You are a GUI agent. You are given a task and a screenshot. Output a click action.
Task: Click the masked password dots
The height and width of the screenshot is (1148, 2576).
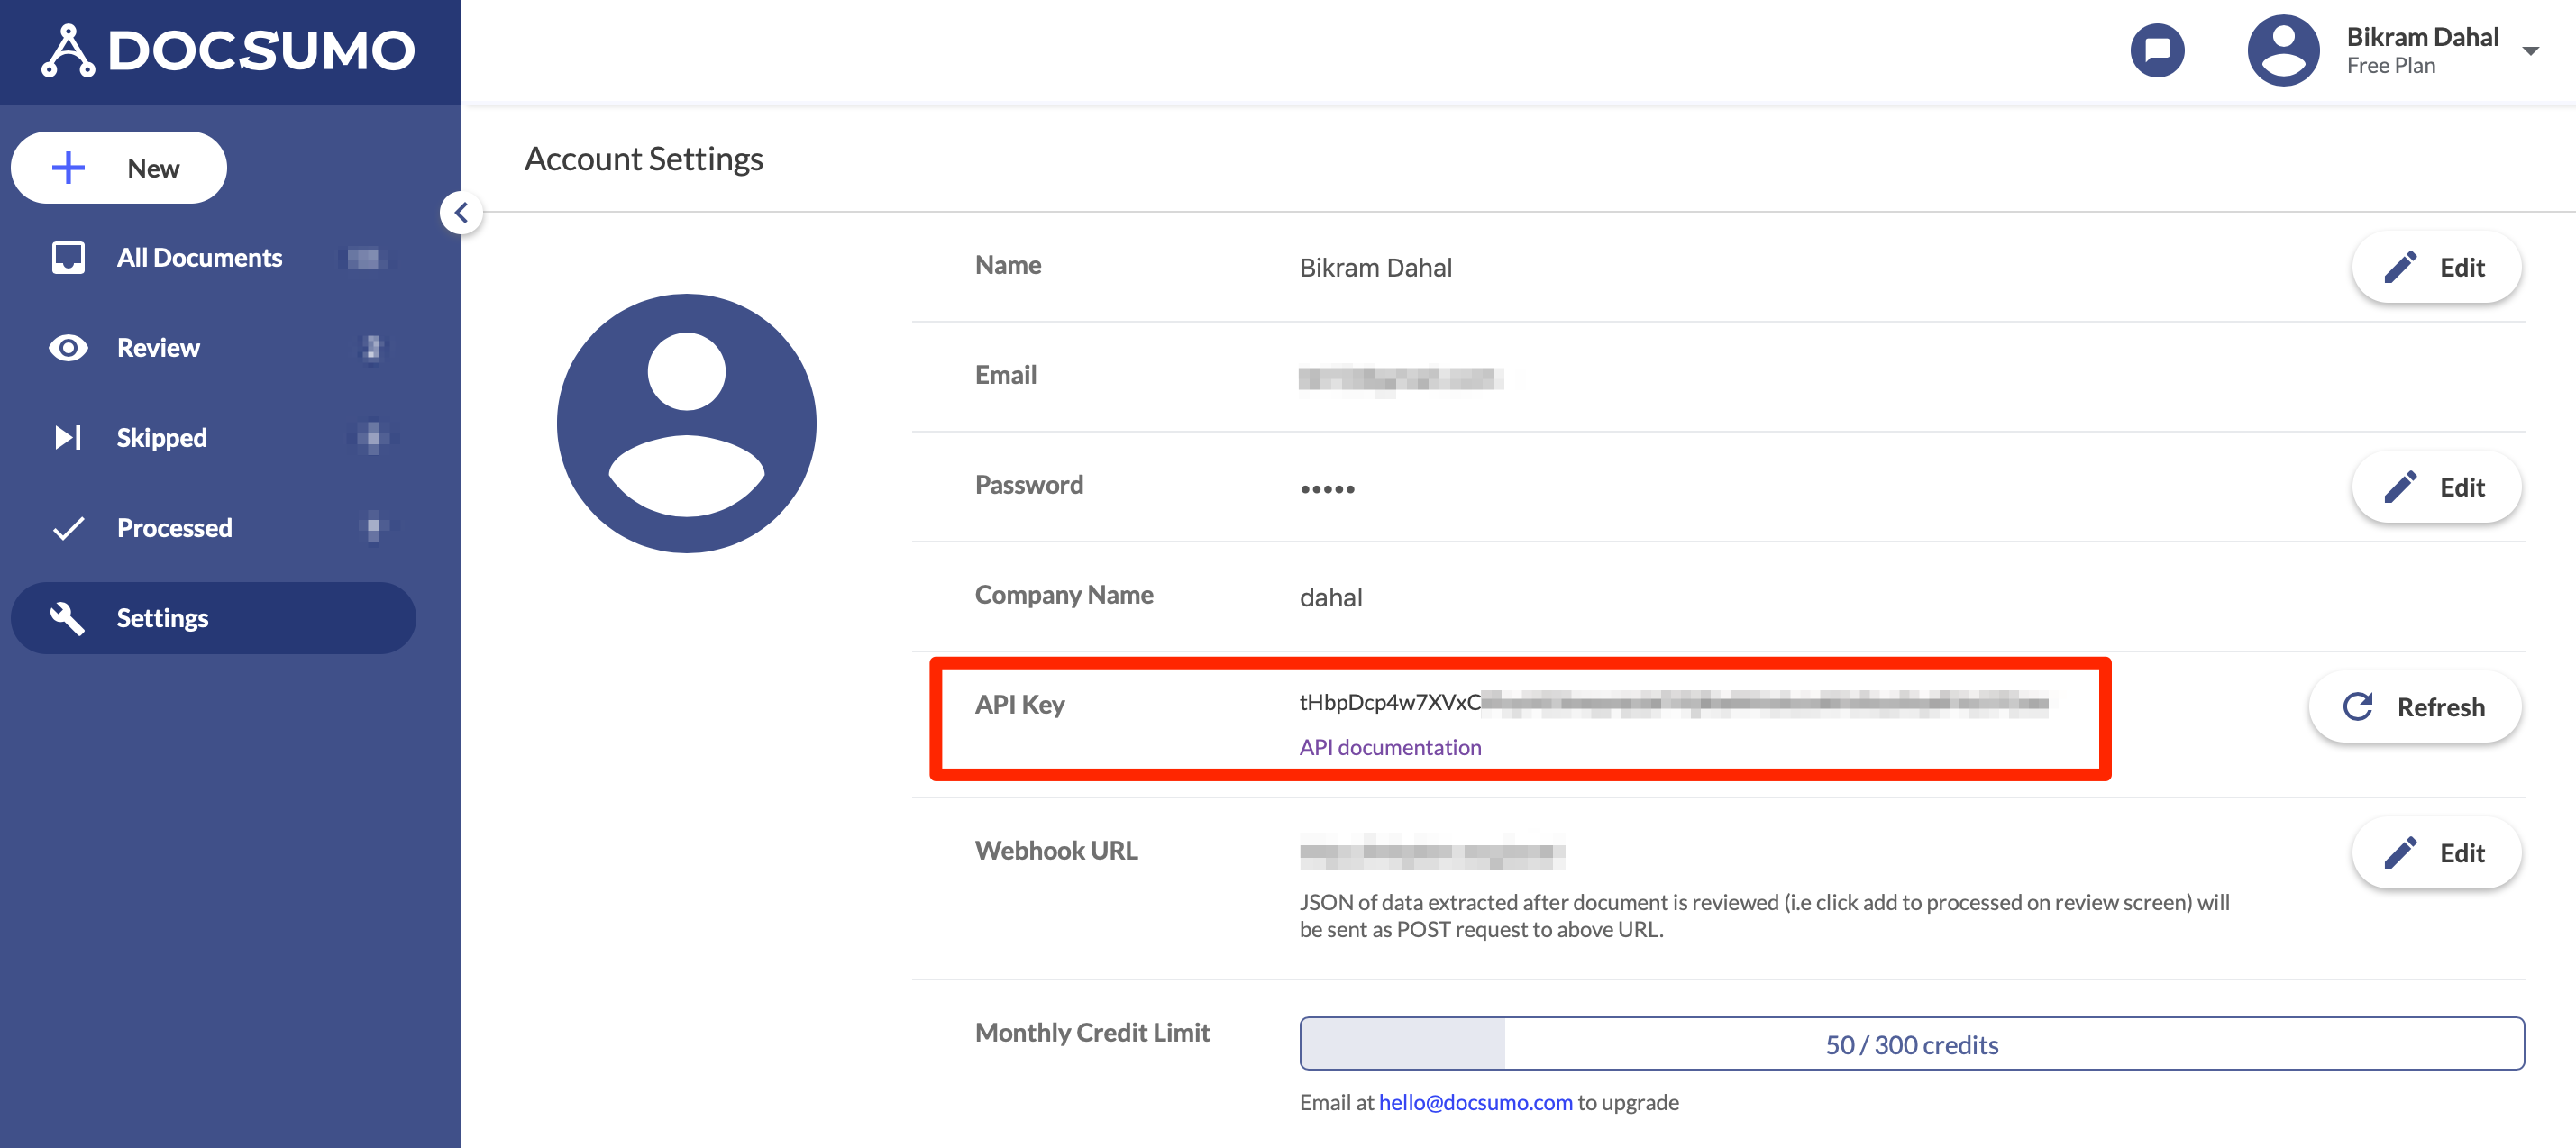[1327, 489]
